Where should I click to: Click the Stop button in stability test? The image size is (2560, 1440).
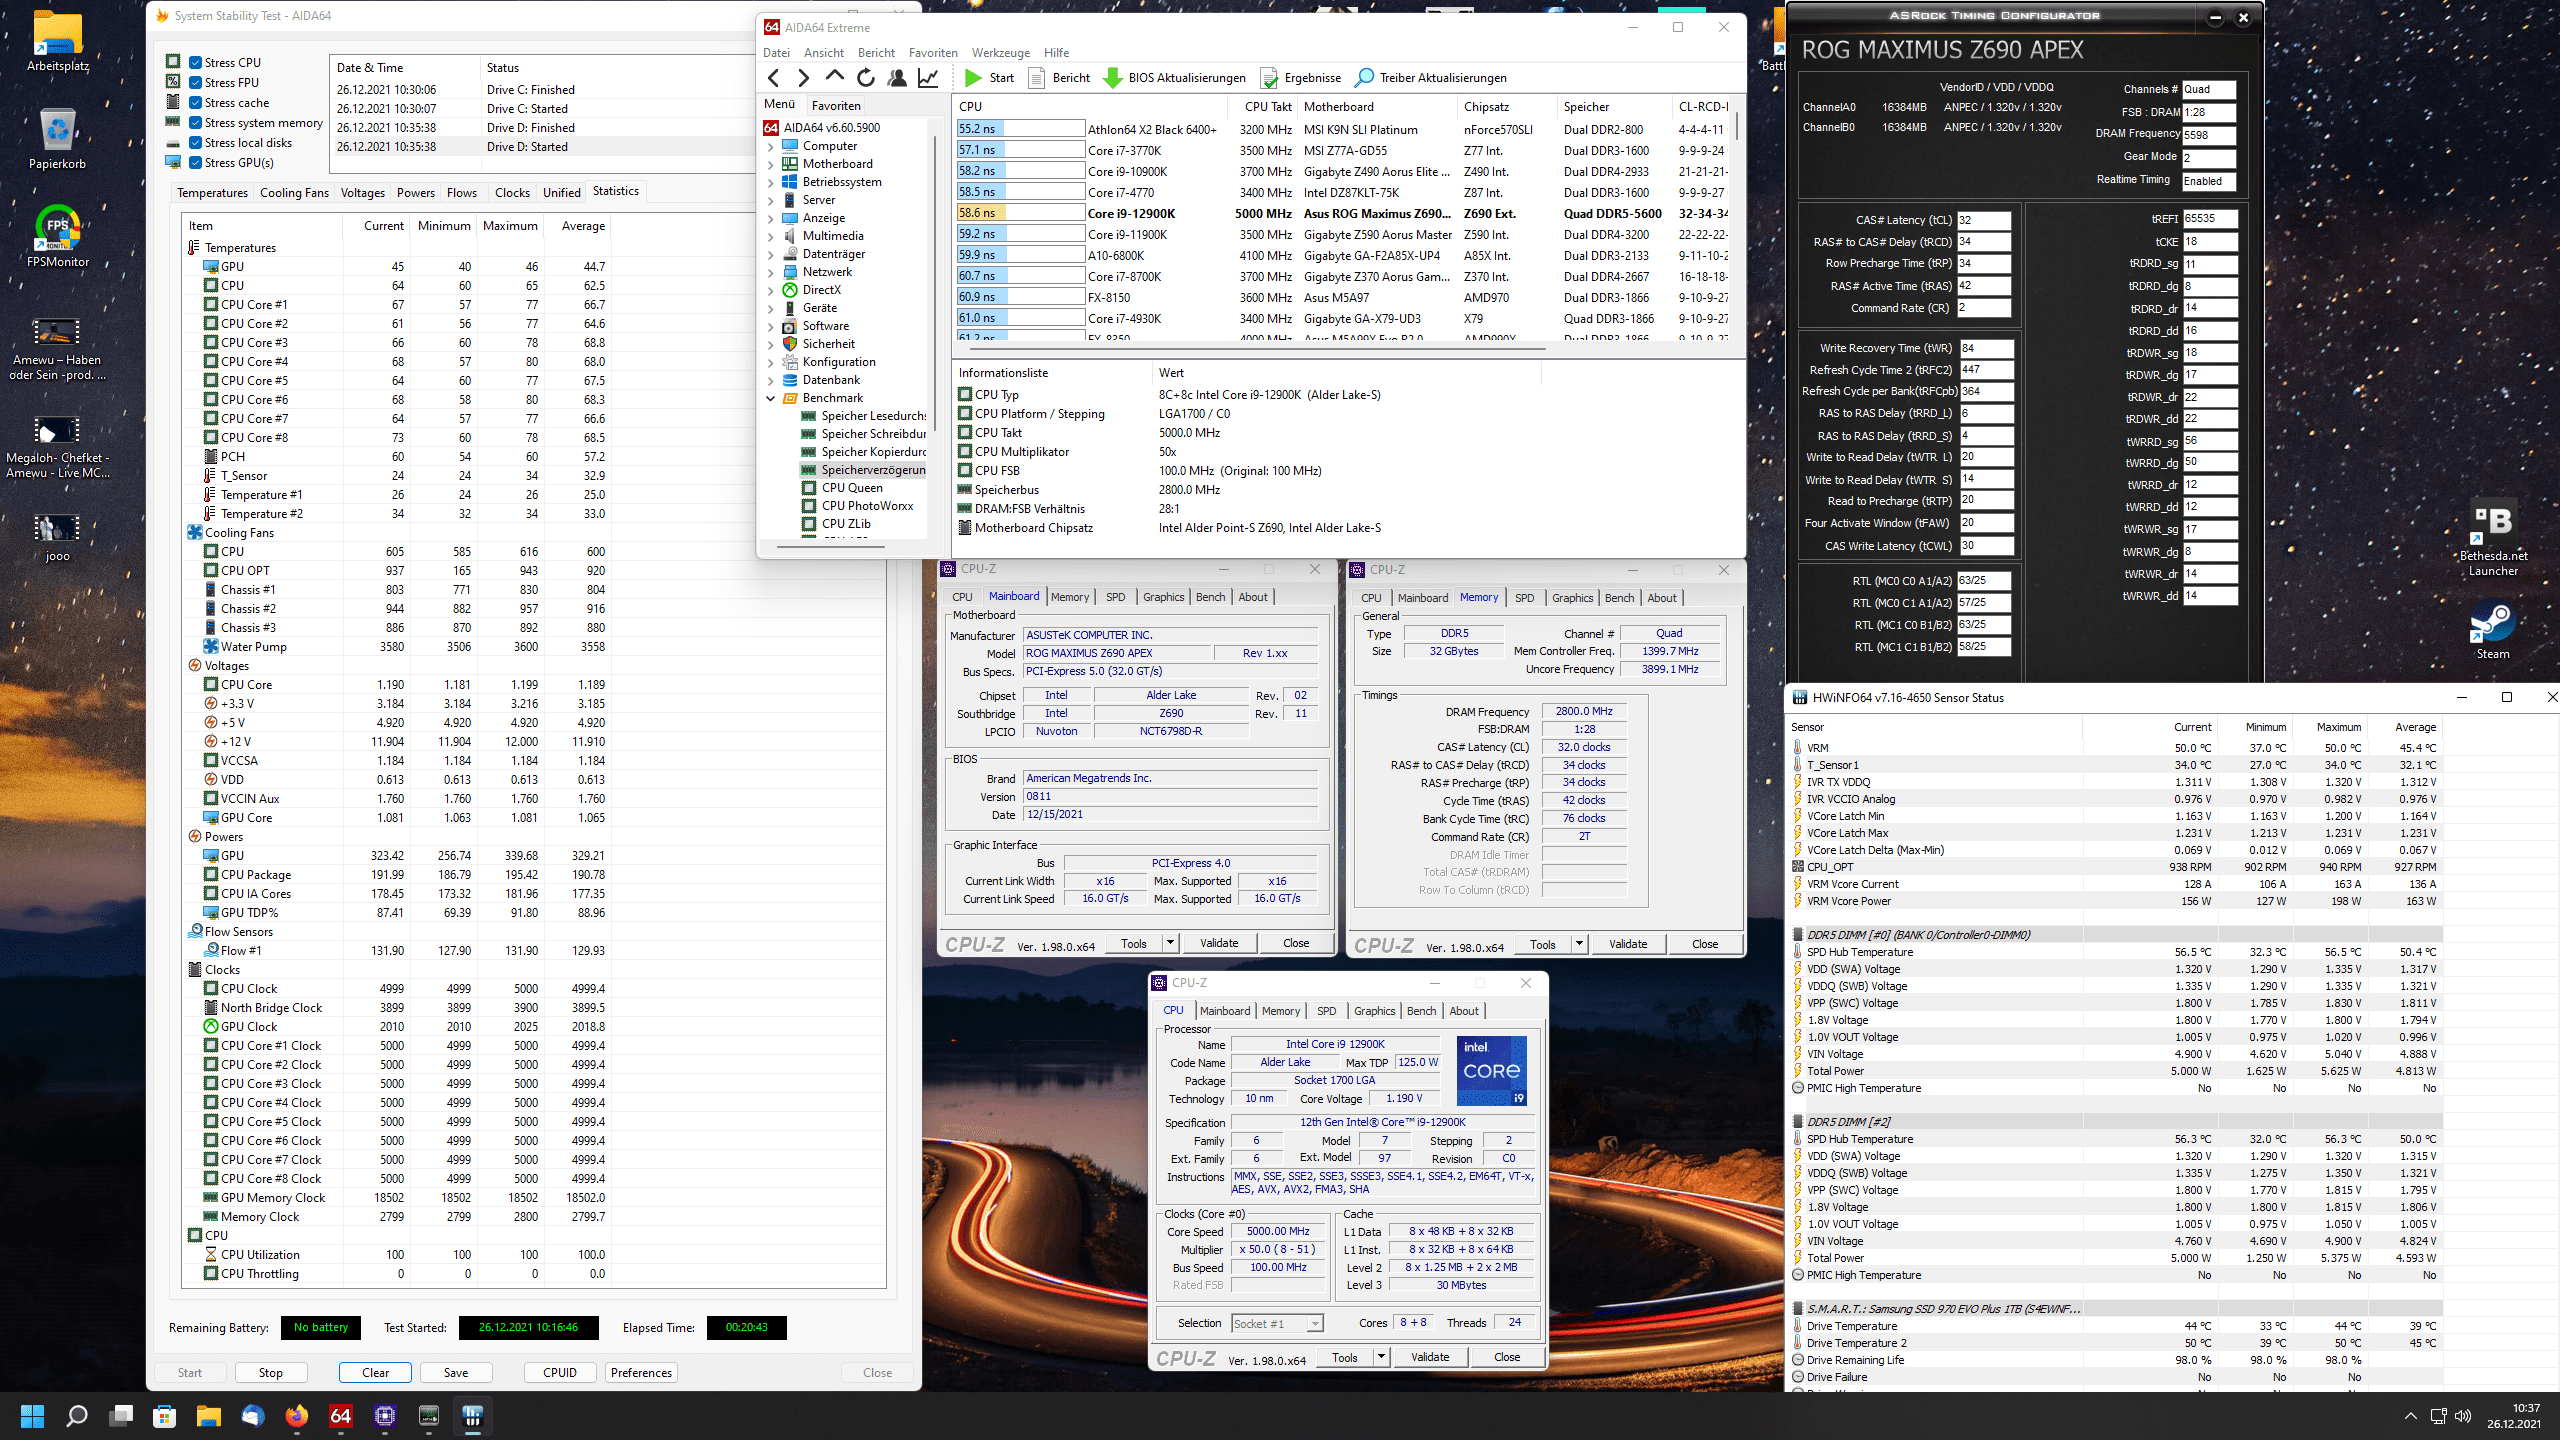point(270,1372)
